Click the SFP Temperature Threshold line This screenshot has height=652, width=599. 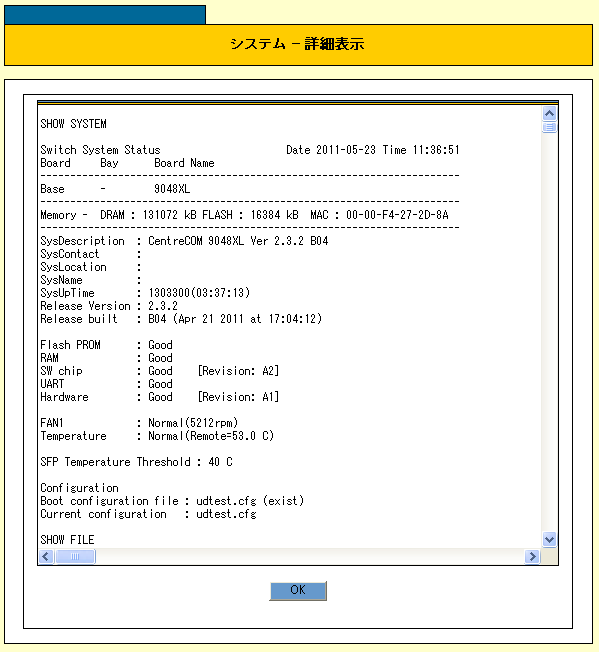coord(136,462)
